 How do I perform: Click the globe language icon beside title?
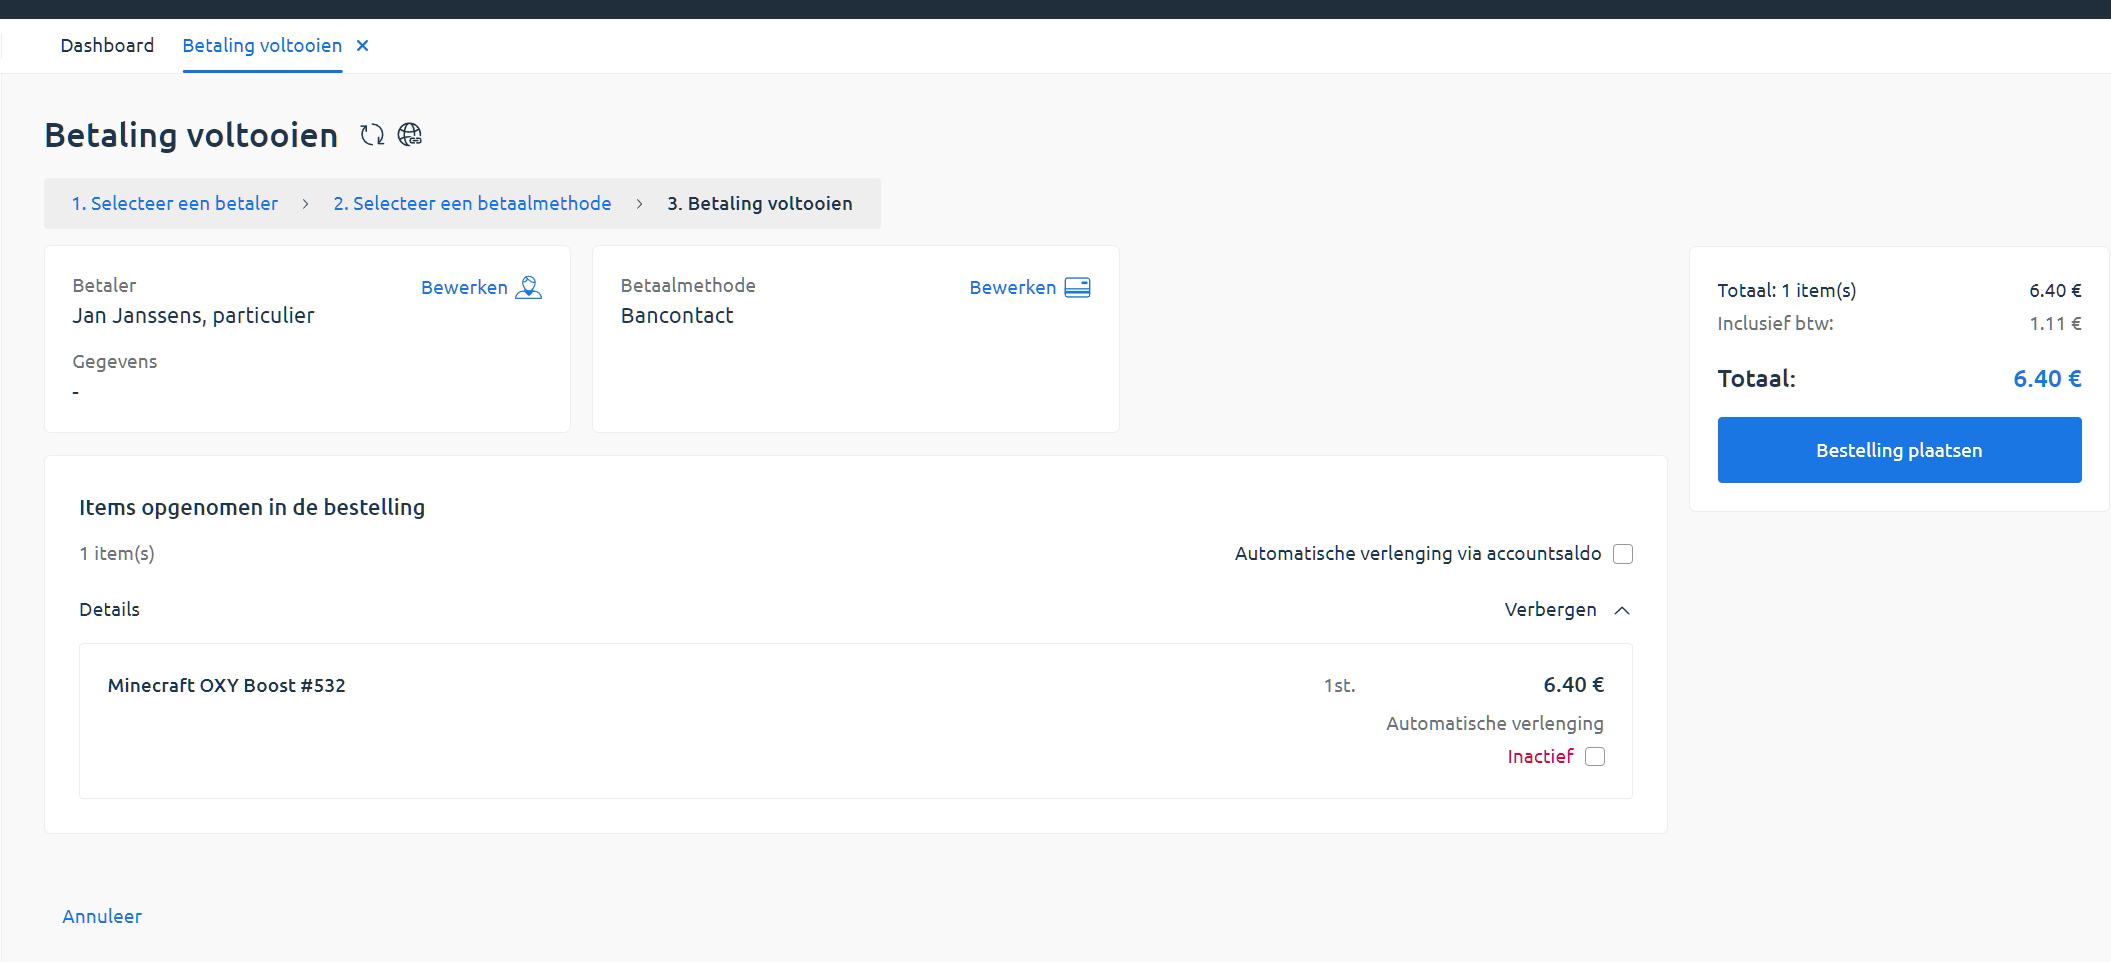[x=410, y=135]
